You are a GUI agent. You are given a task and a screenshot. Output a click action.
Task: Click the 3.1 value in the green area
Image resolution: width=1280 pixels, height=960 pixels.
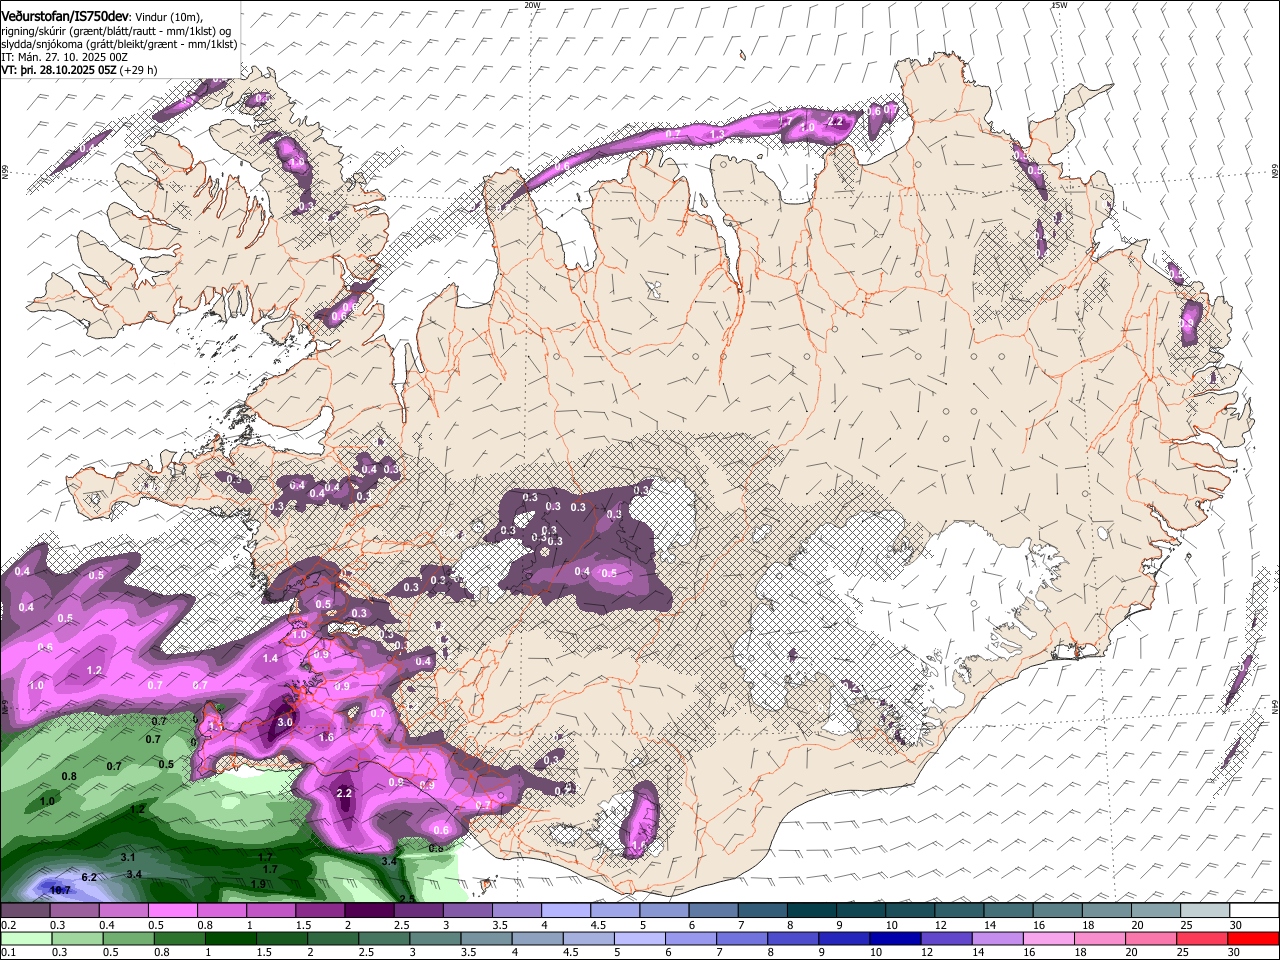point(128,858)
